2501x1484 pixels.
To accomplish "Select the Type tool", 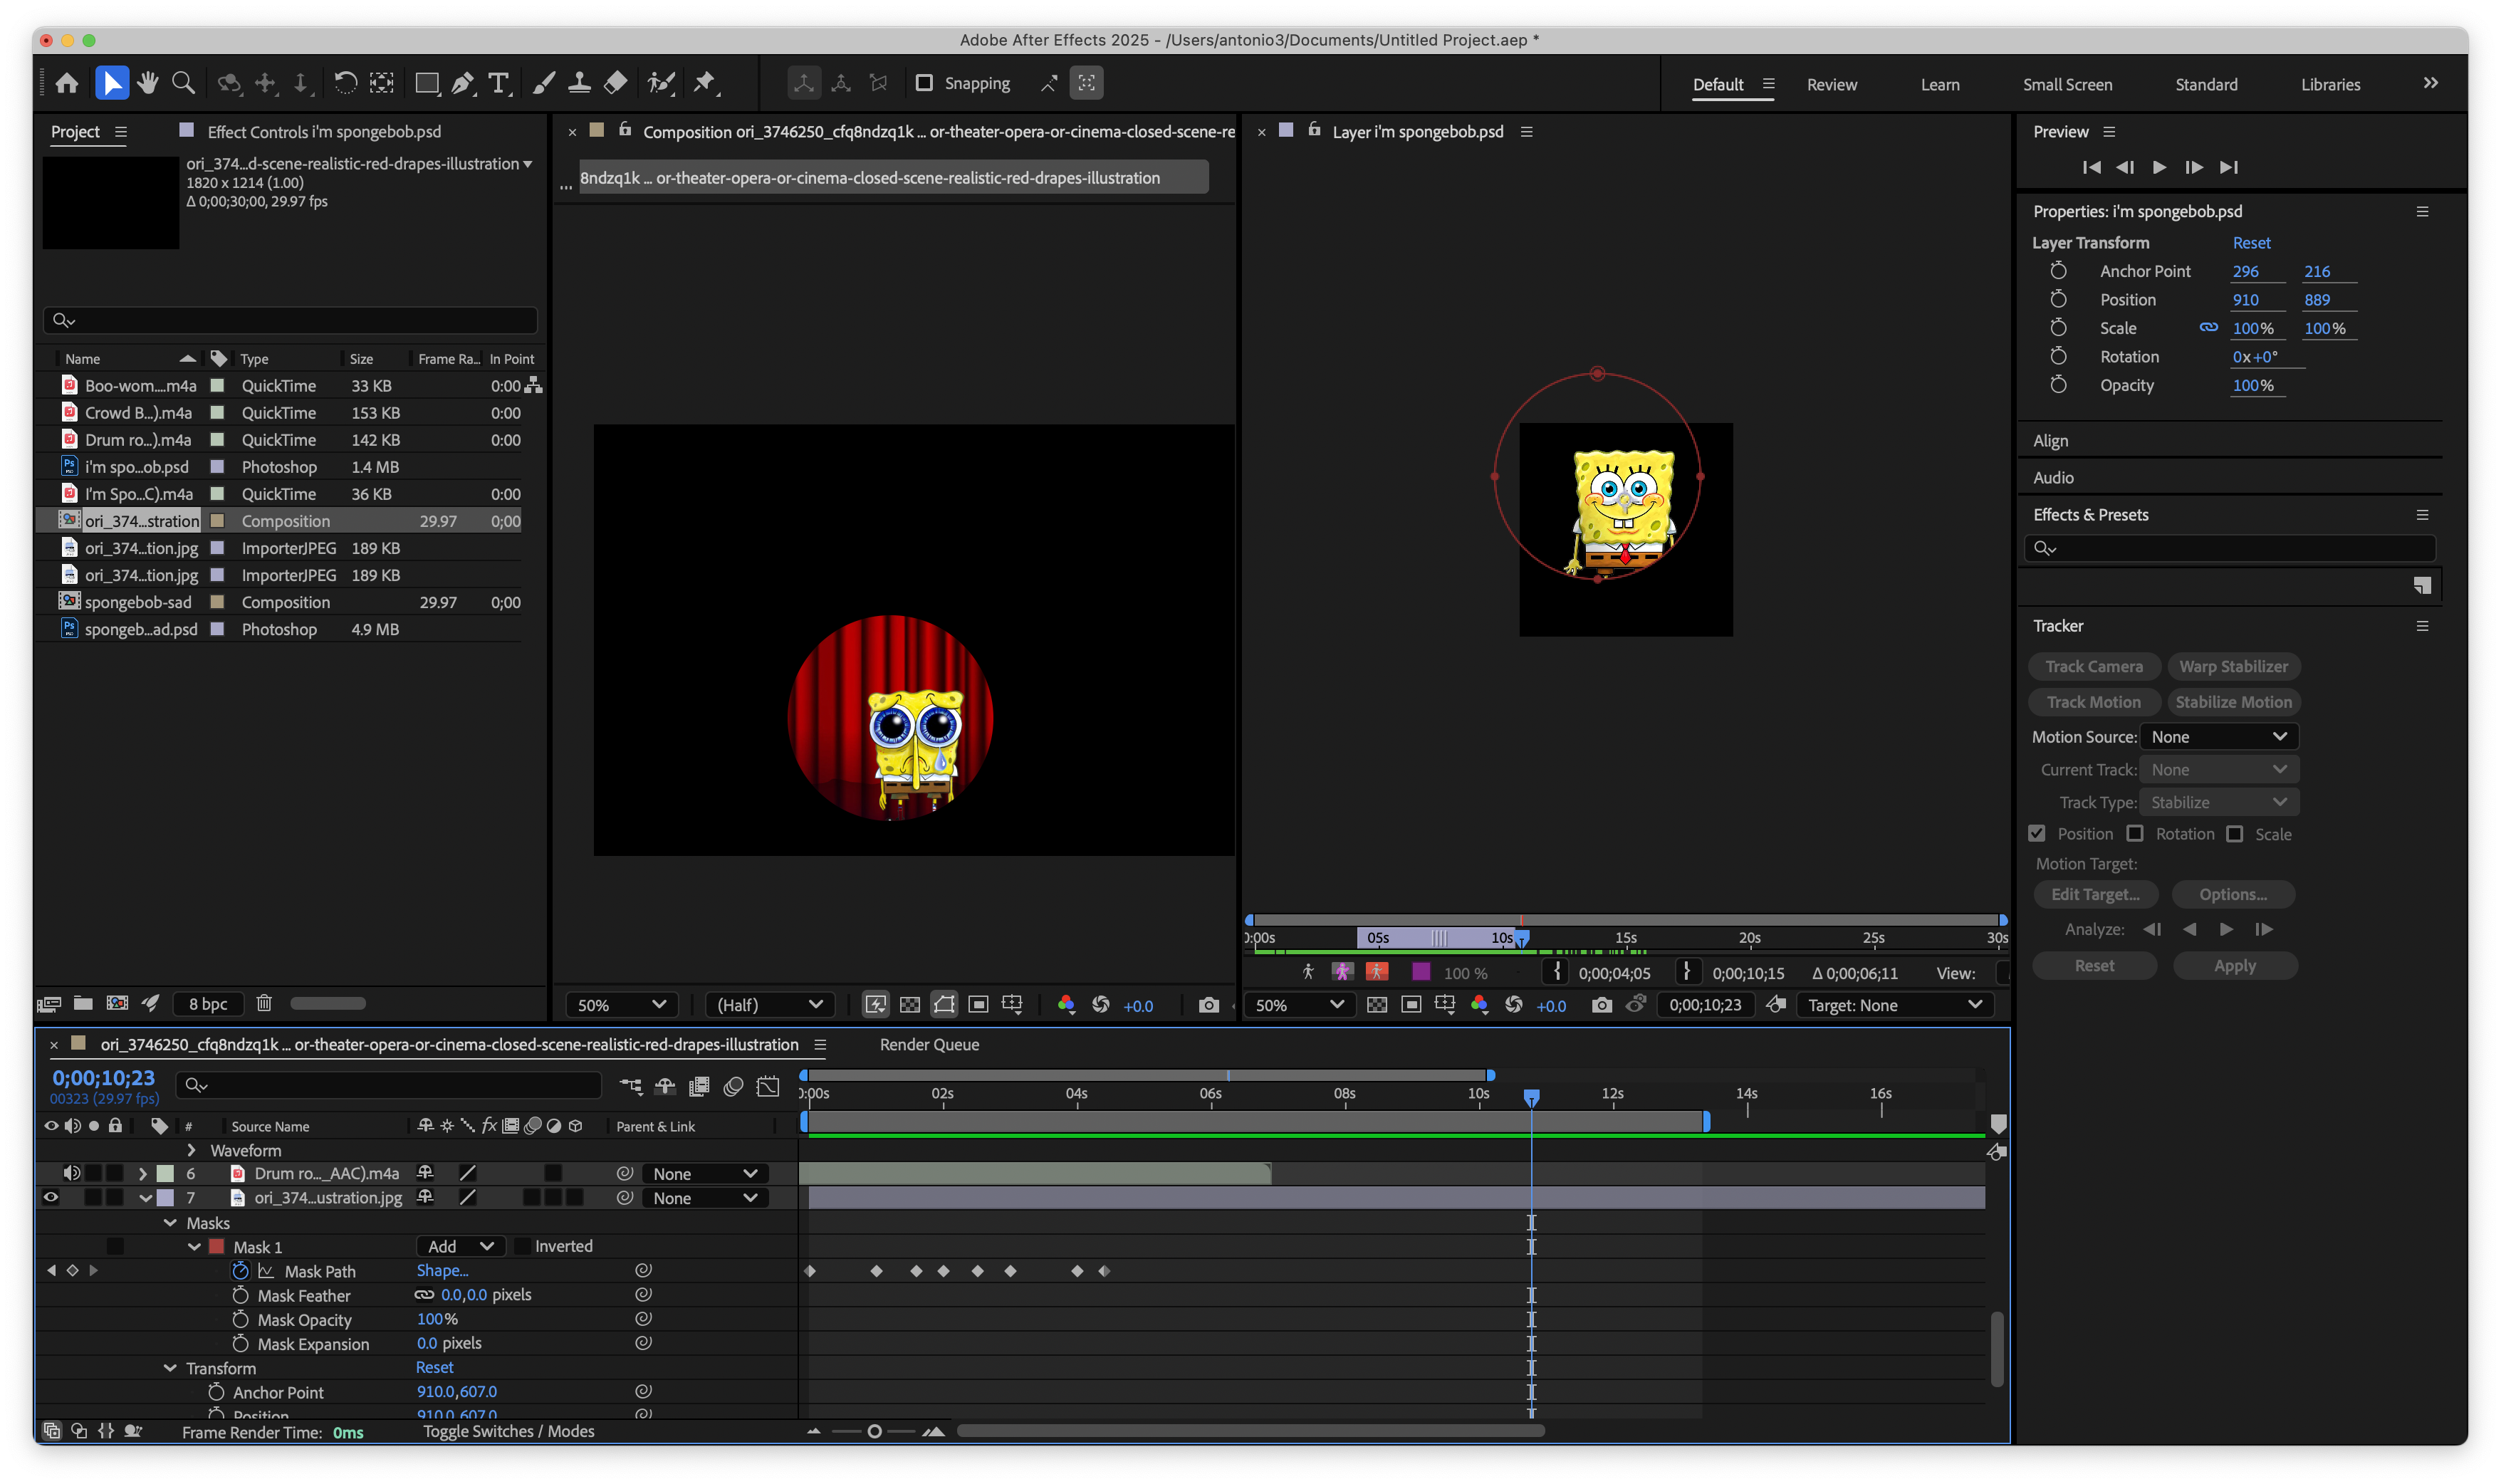I will (498, 83).
